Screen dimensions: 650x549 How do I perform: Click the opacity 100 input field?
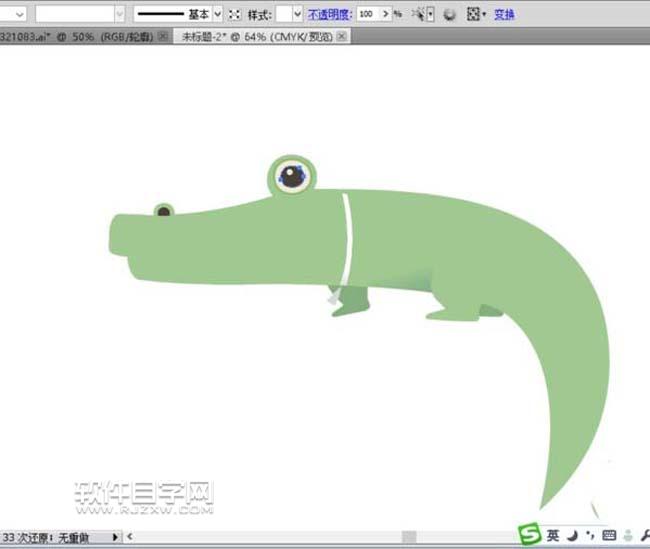pyautogui.click(x=367, y=15)
